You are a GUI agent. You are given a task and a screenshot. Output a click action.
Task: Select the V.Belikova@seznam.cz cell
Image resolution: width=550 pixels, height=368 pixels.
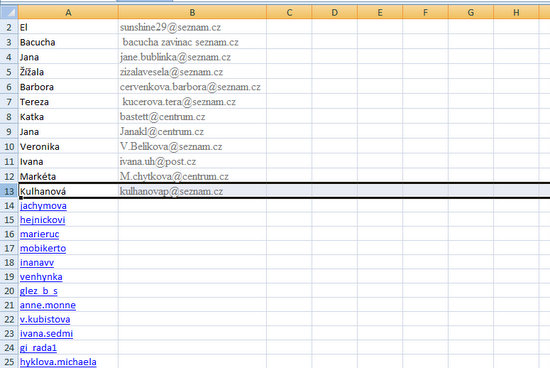pyautogui.click(x=192, y=146)
